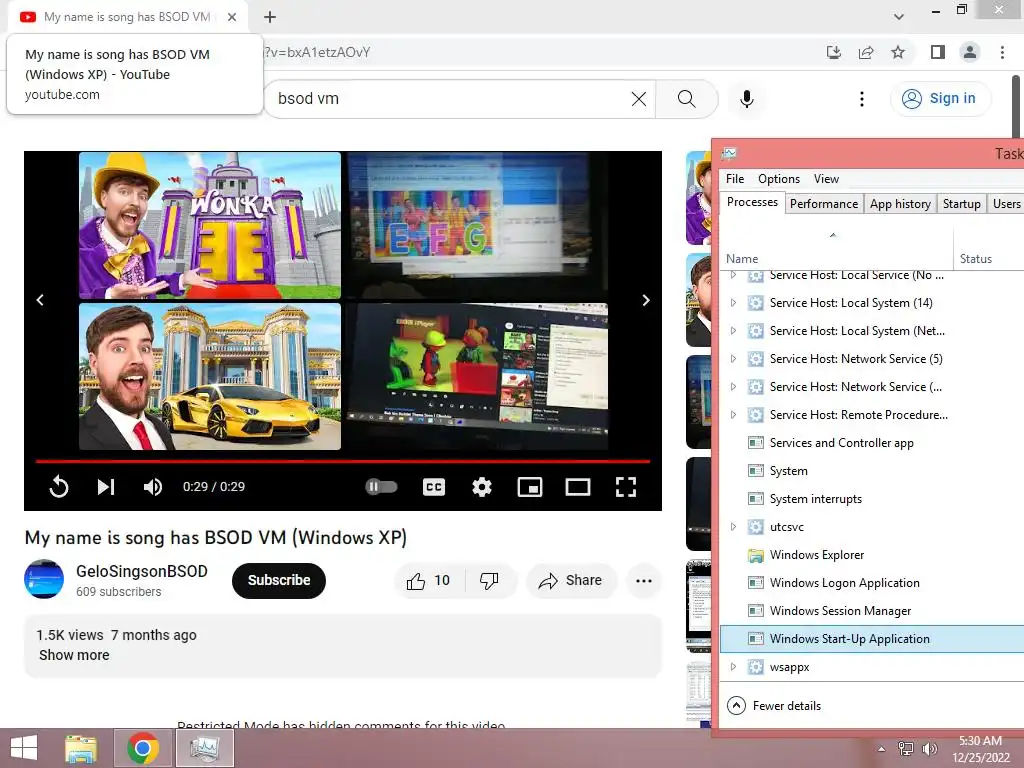Open the GeloSingsonBSOD channel avatar

coord(44,579)
